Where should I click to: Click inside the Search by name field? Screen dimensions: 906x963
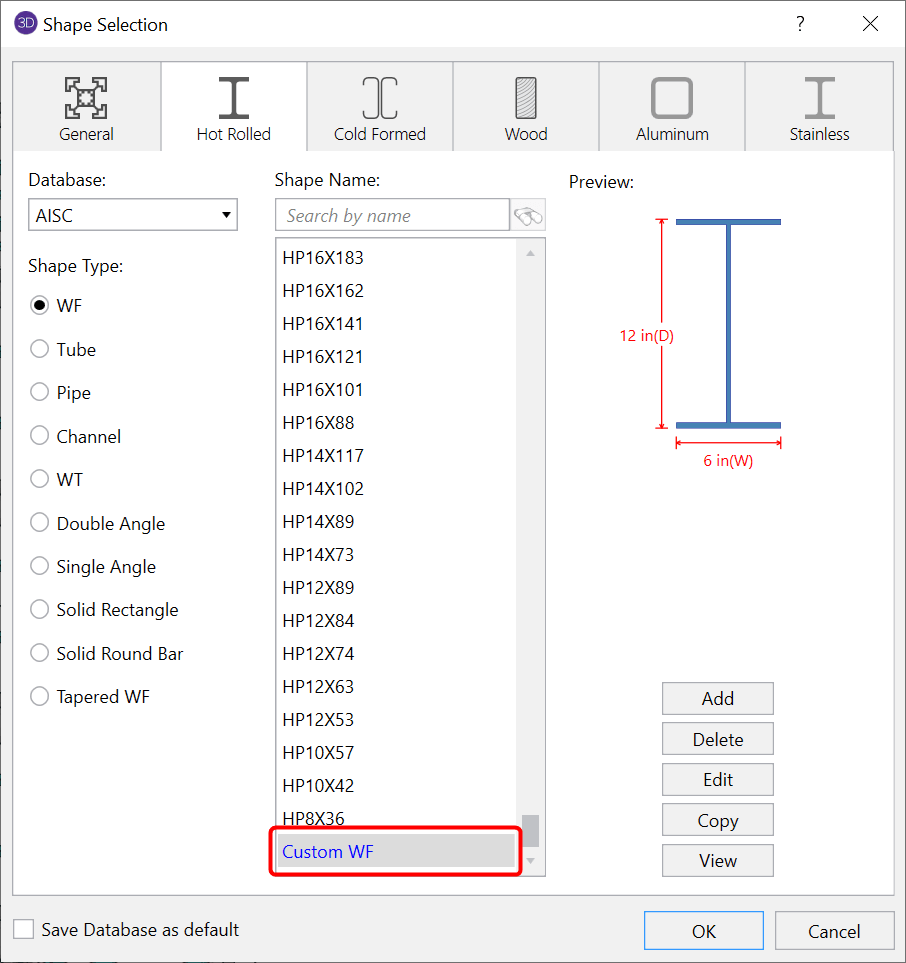pos(390,214)
